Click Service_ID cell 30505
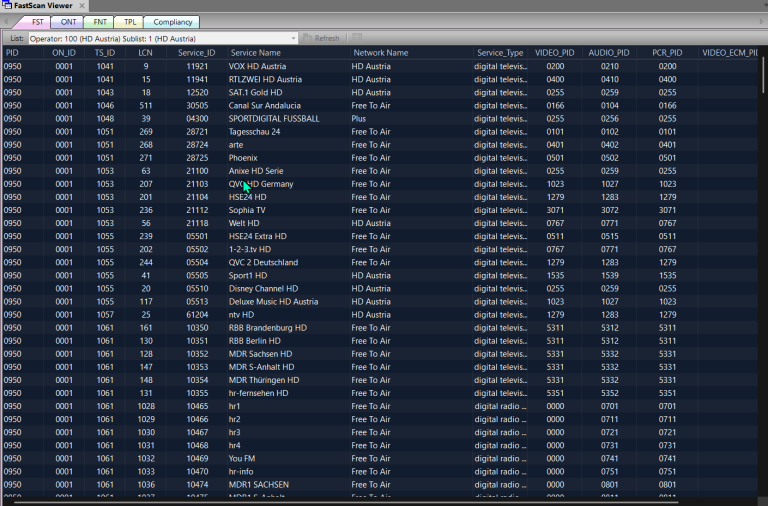768x506 pixels. pyautogui.click(x=197, y=105)
